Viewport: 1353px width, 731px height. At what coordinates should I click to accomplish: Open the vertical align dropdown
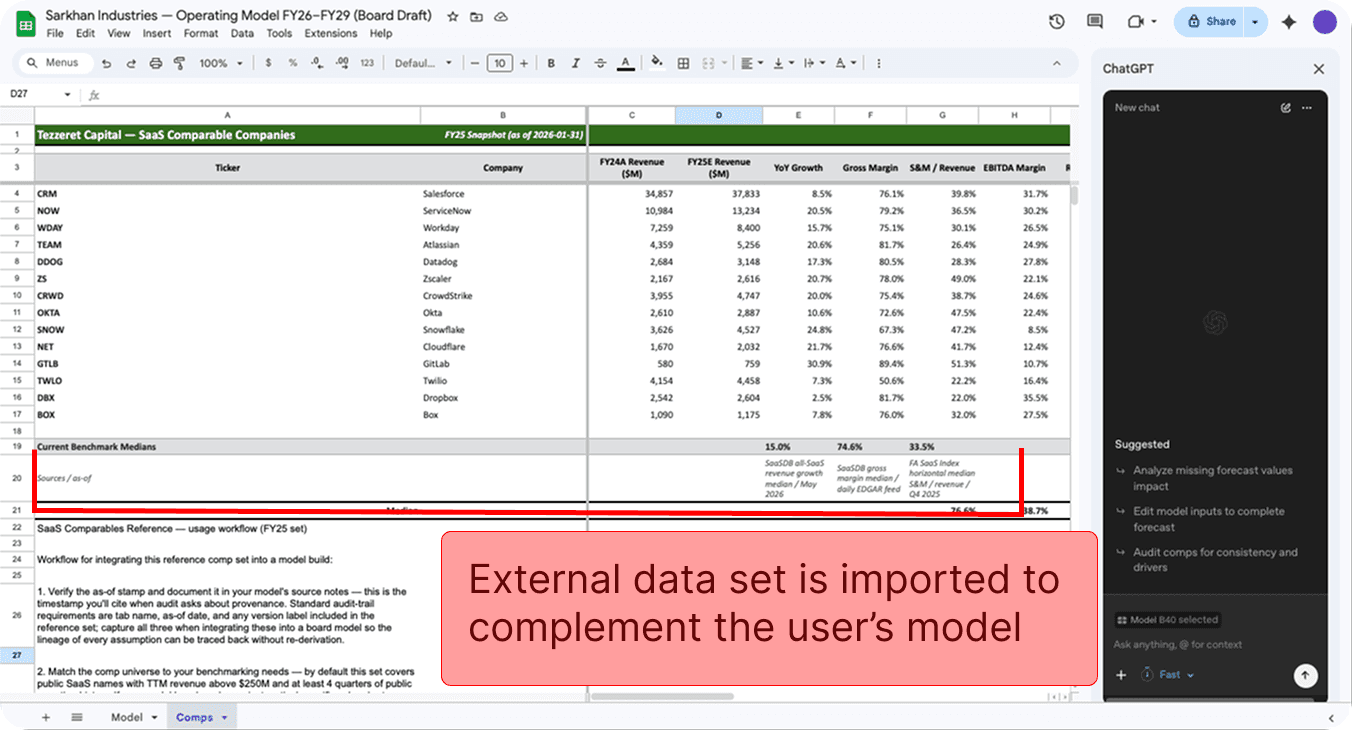pyautogui.click(x=782, y=63)
